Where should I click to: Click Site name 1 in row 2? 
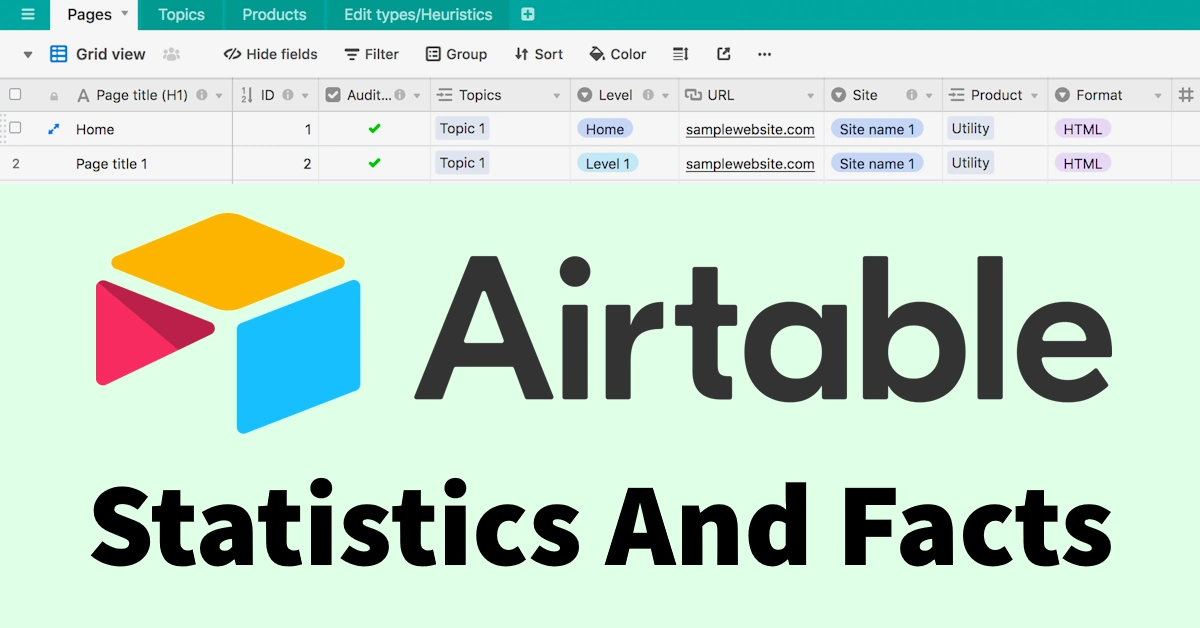point(877,163)
